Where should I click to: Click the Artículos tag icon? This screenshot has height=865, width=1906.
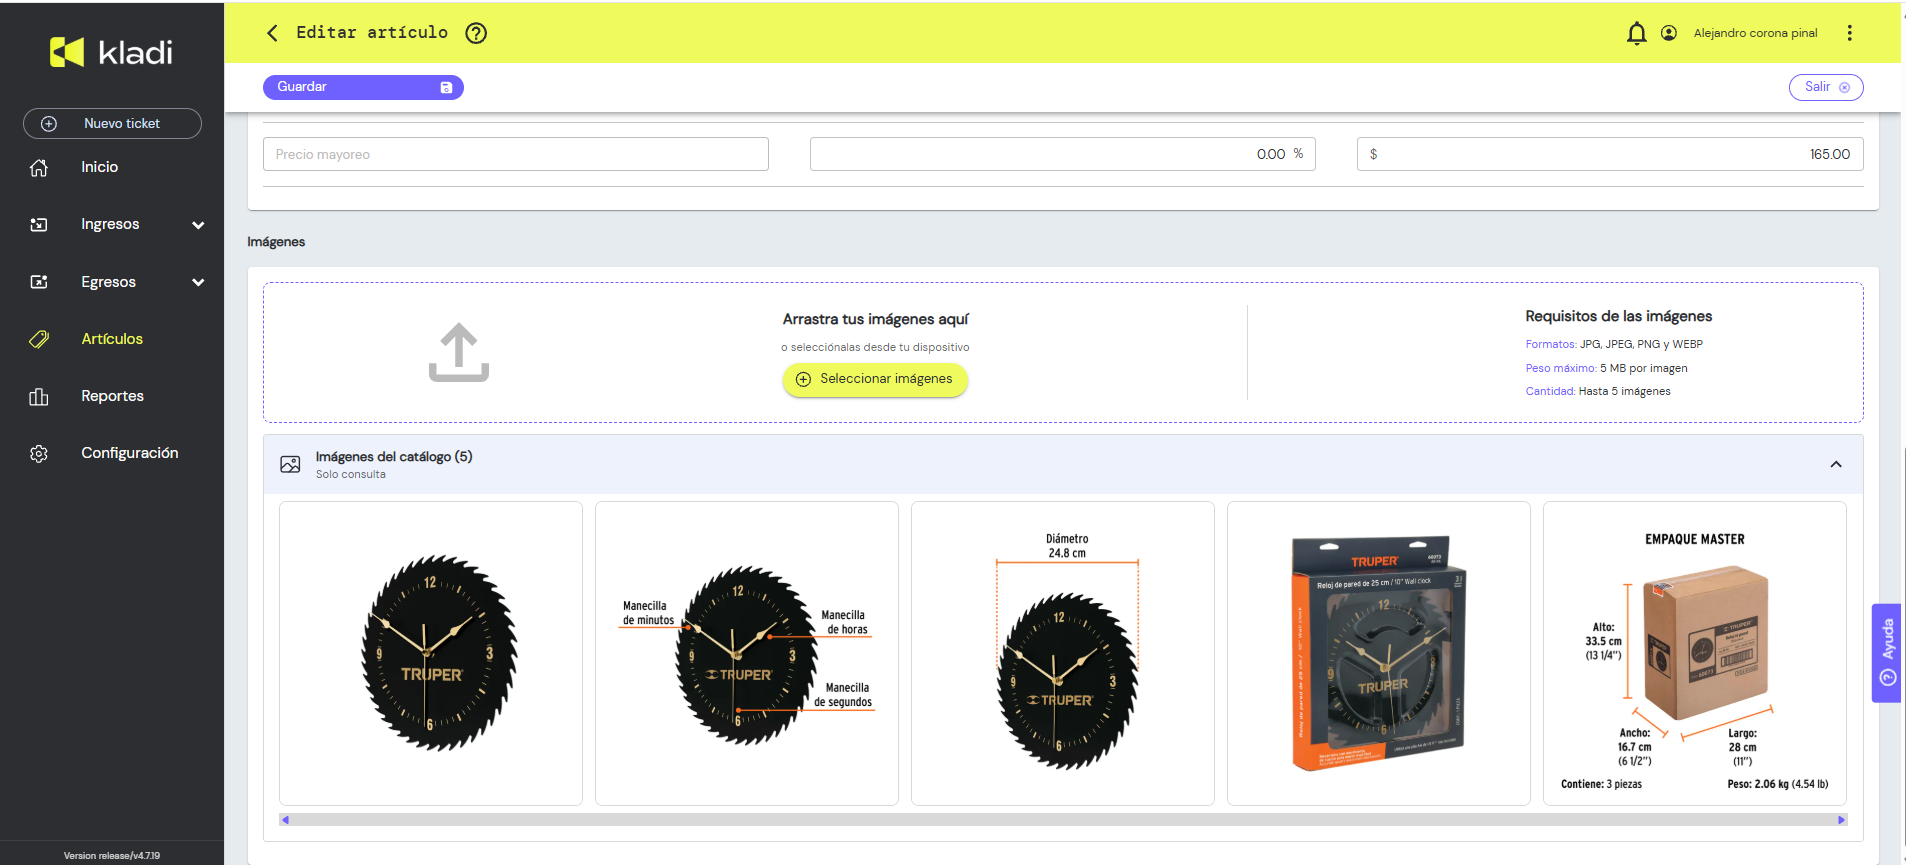39,339
